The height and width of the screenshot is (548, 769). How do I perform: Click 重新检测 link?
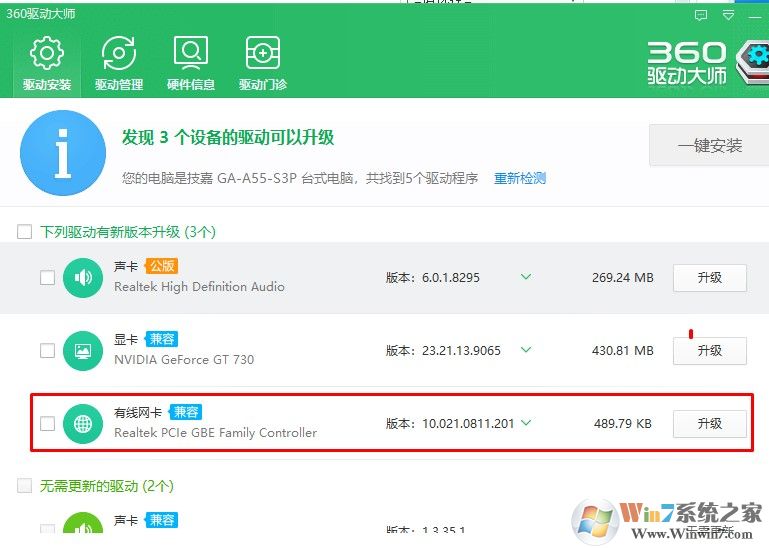tap(520, 178)
